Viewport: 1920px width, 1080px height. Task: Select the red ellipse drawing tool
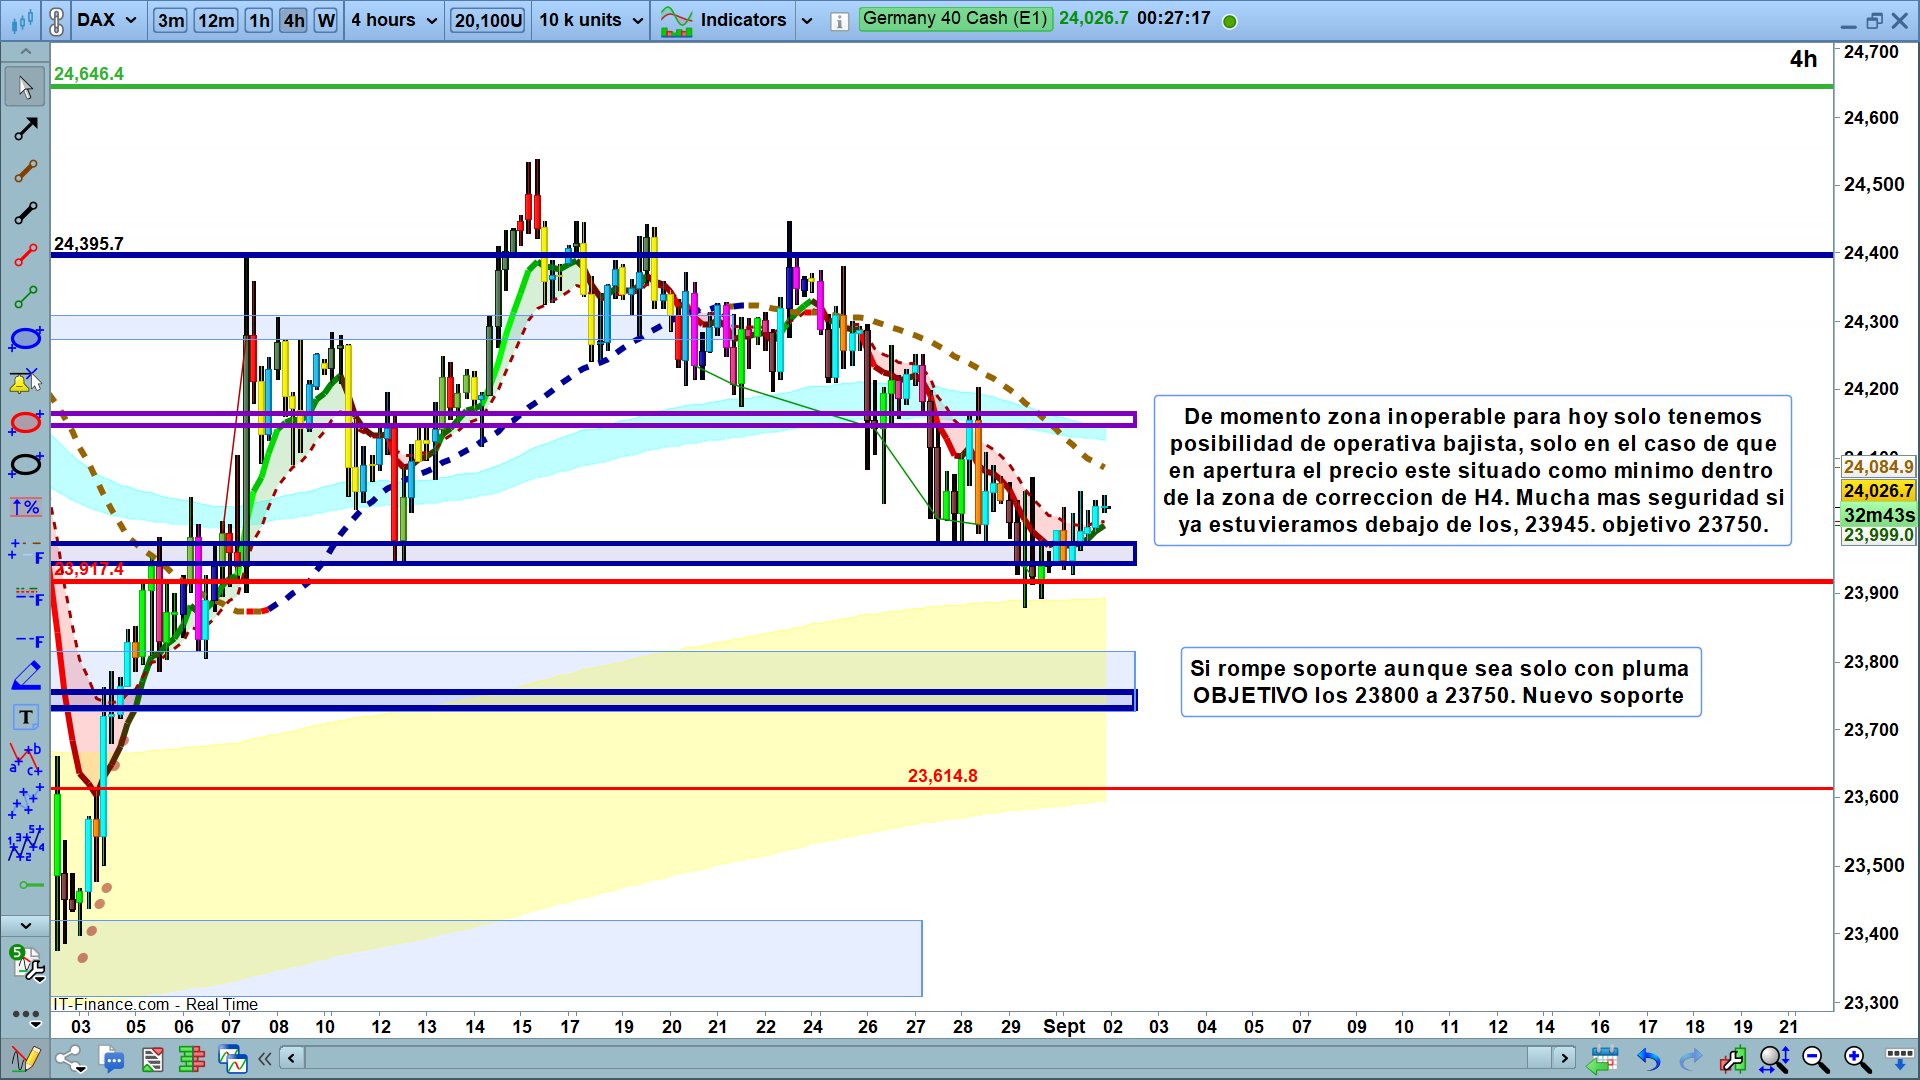25,423
